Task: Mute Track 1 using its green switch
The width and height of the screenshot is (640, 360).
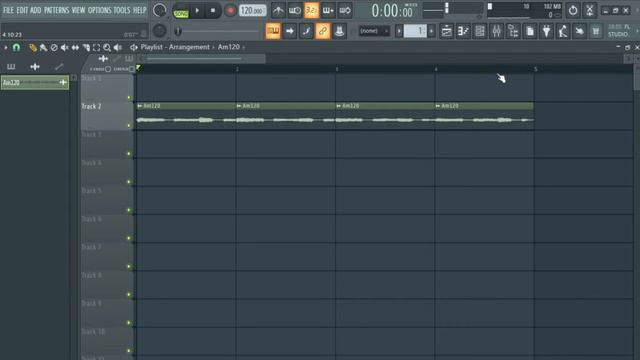Action: point(129,98)
